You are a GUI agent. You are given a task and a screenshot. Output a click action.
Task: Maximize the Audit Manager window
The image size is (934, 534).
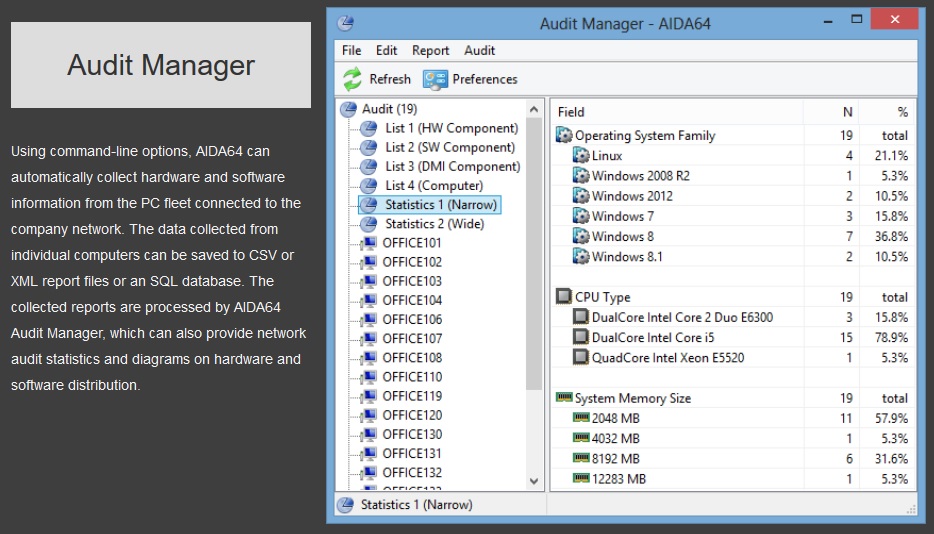pyautogui.click(x=857, y=20)
